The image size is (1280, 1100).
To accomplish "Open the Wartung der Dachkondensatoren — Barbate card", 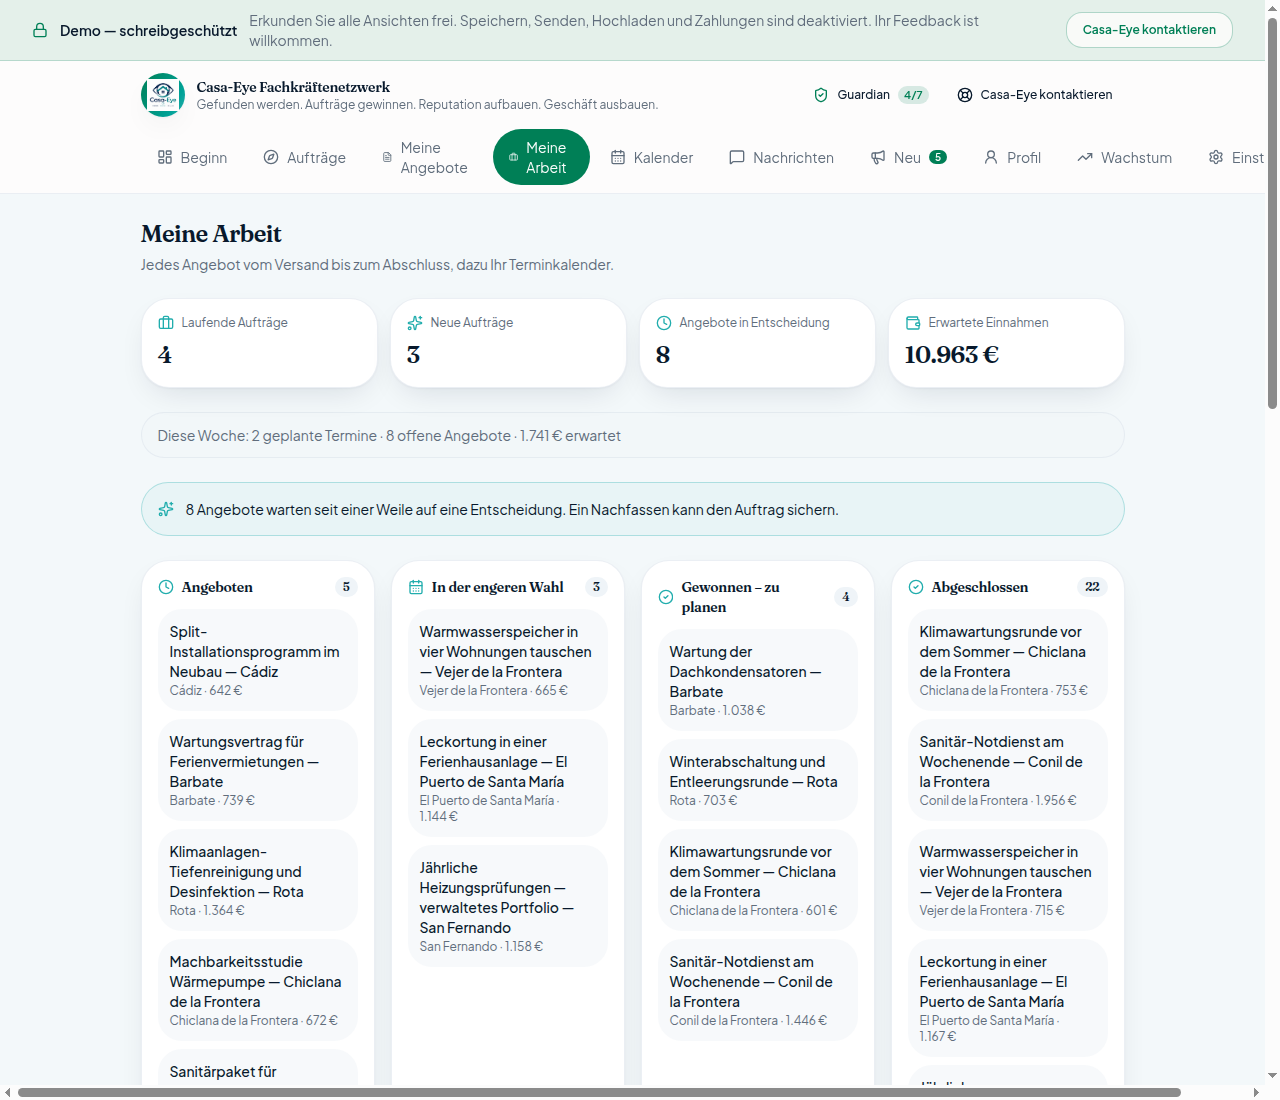I will coord(758,680).
